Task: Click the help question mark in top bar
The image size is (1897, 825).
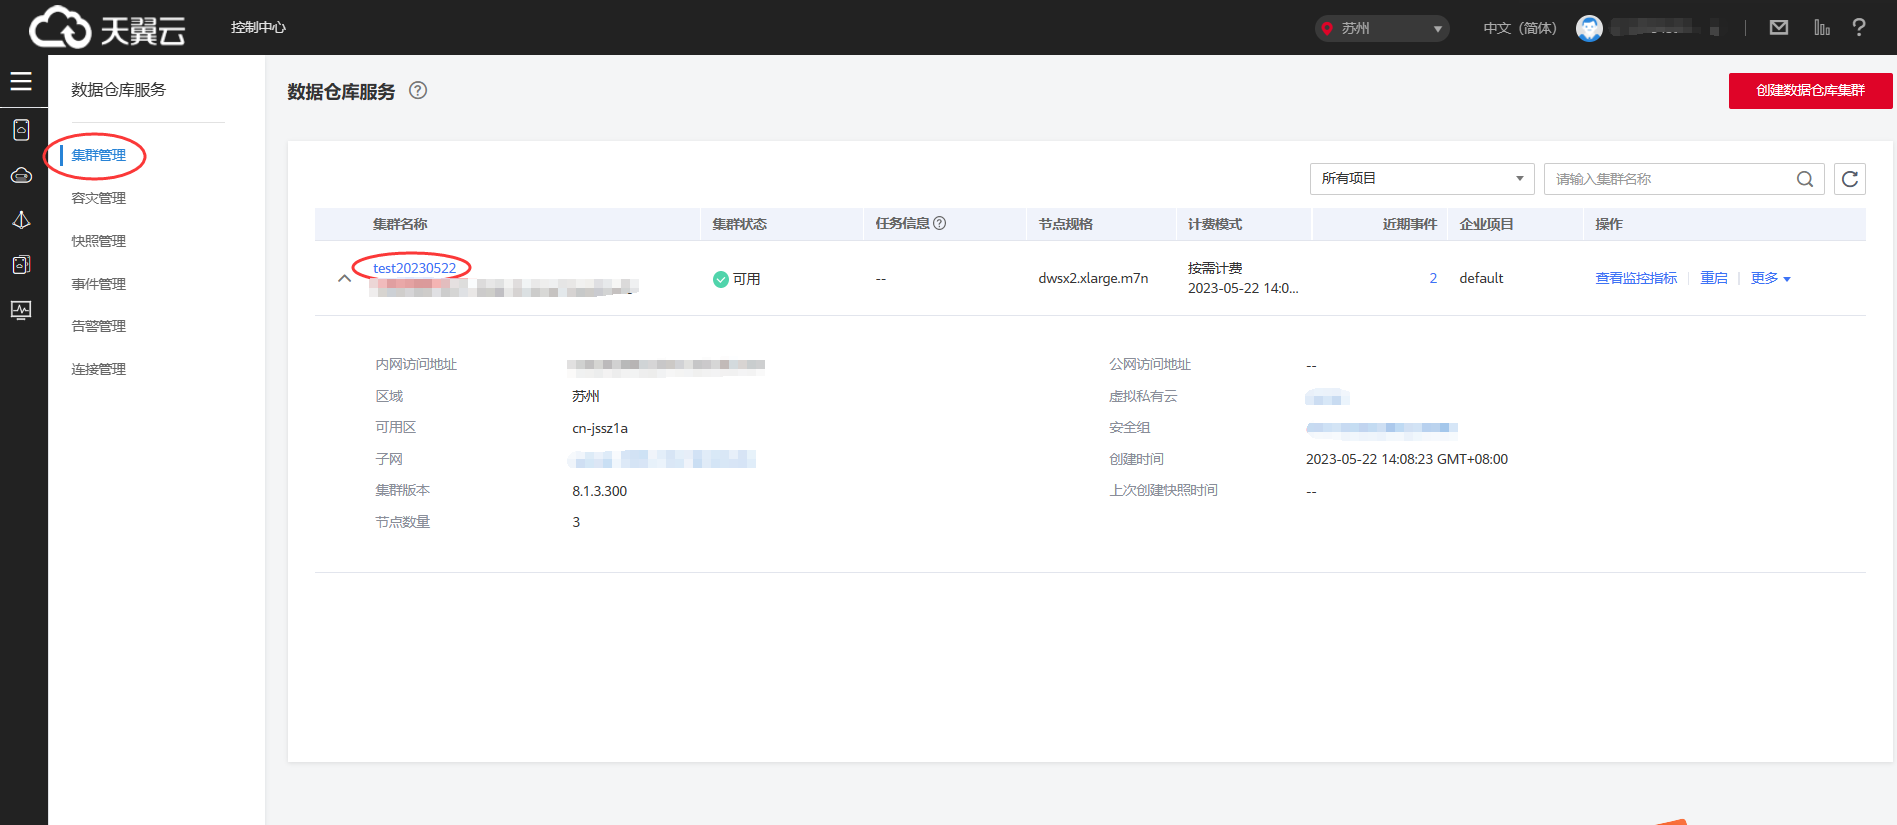Action: click(1858, 28)
